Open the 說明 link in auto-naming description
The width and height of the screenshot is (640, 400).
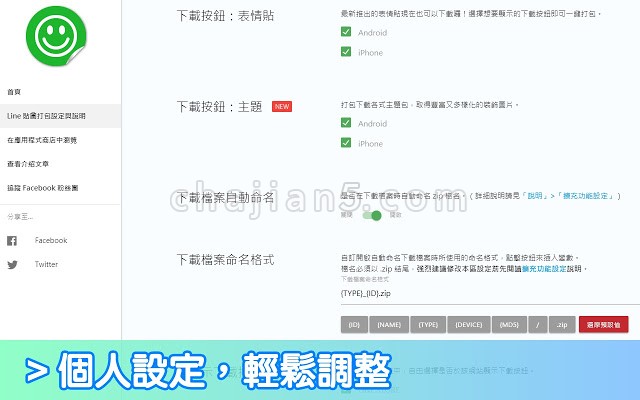click(x=535, y=196)
